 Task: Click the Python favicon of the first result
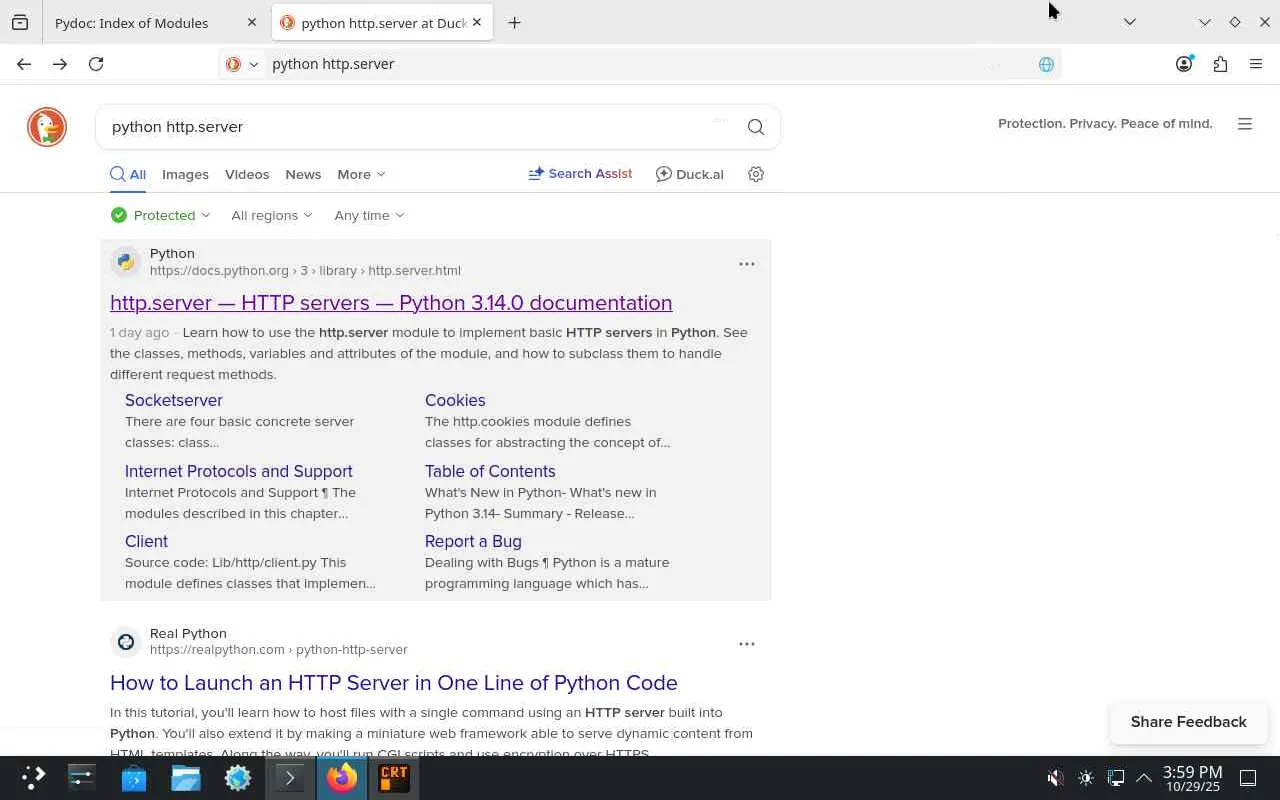(x=126, y=262)
